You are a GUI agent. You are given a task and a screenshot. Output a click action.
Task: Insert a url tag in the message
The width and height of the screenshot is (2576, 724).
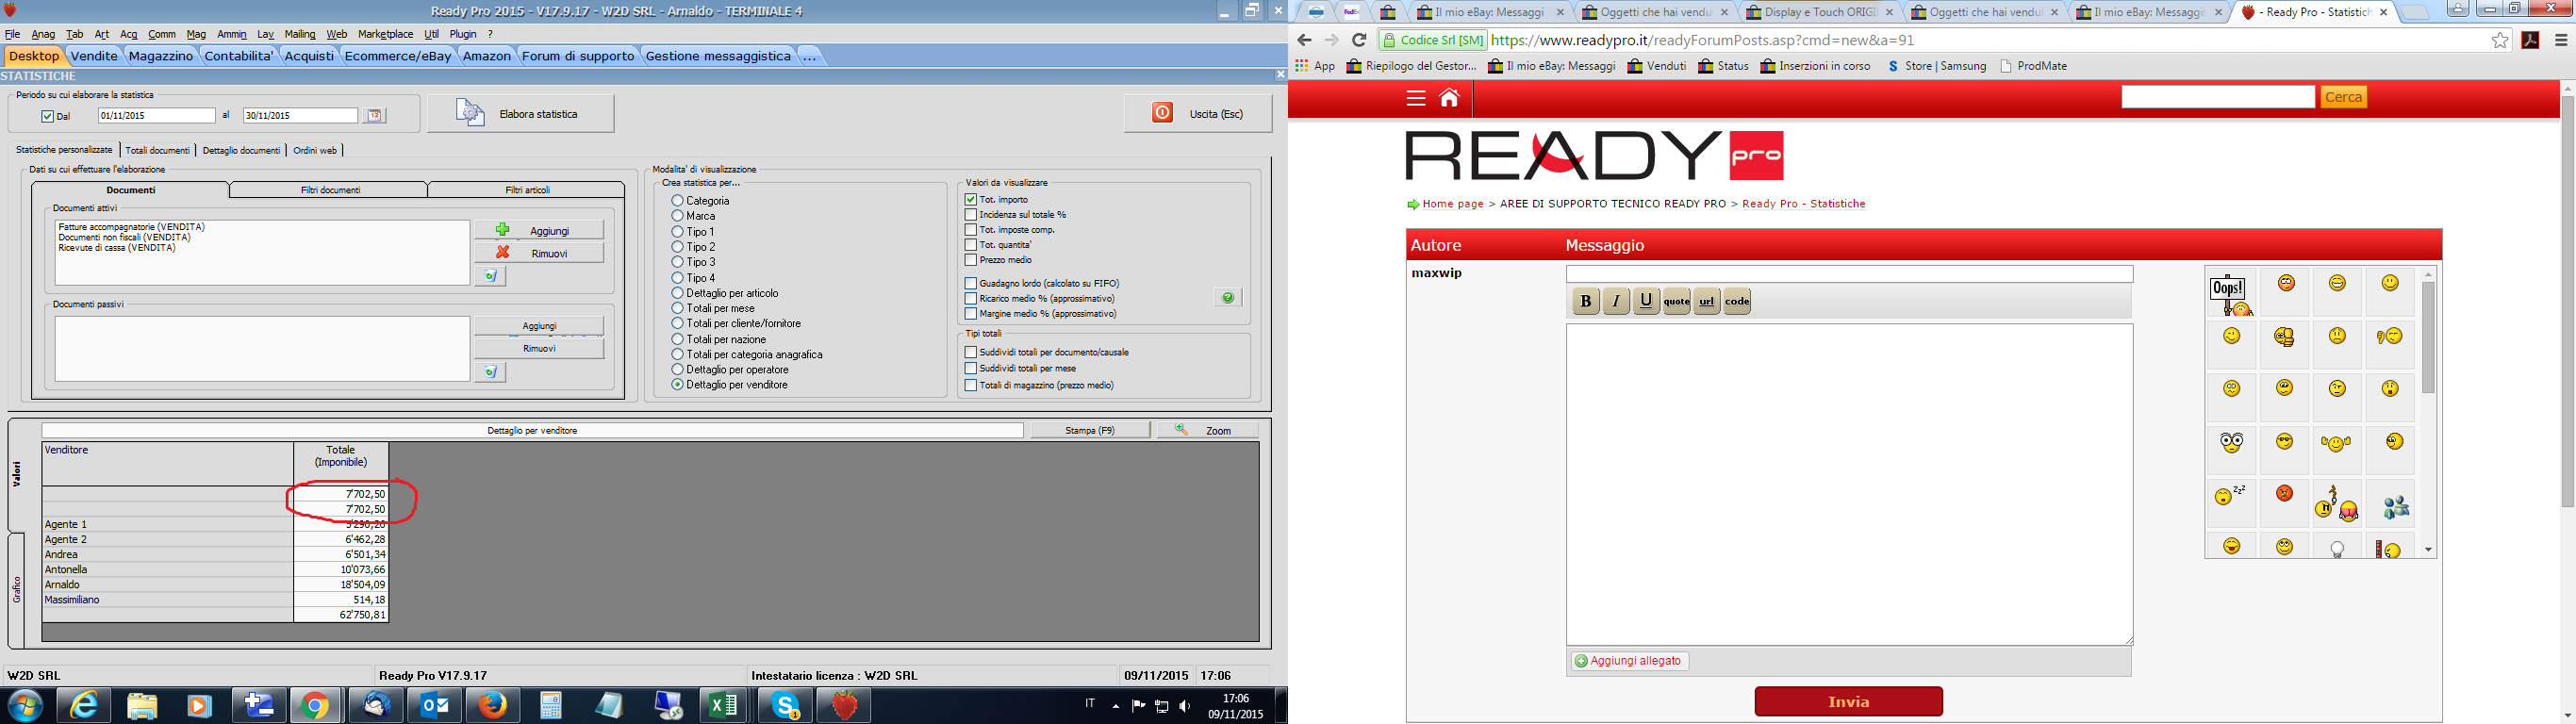click(1707, 301)
